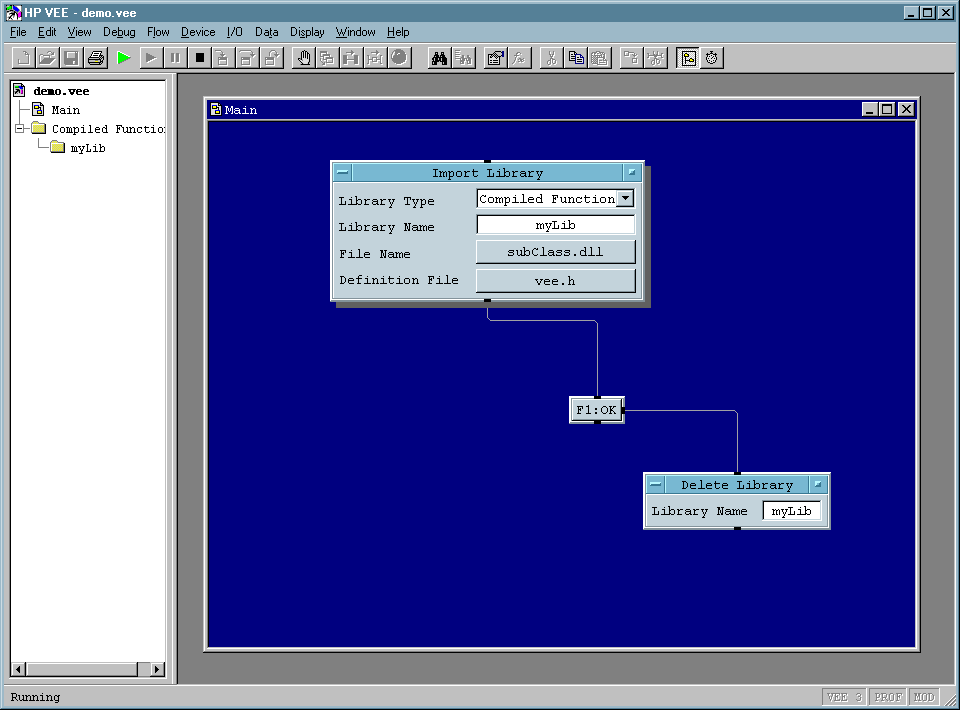
Task: Open the Delete Library object menu button
Action: tap(655, 485)
